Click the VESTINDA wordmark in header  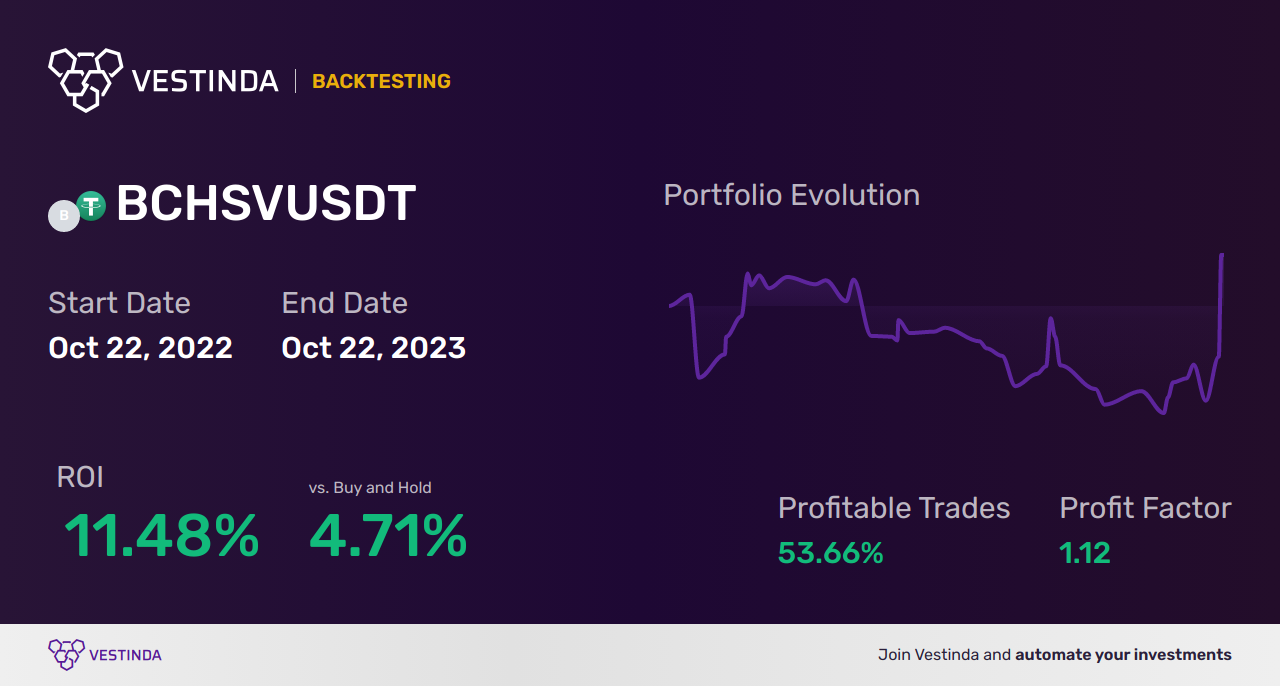205,81
